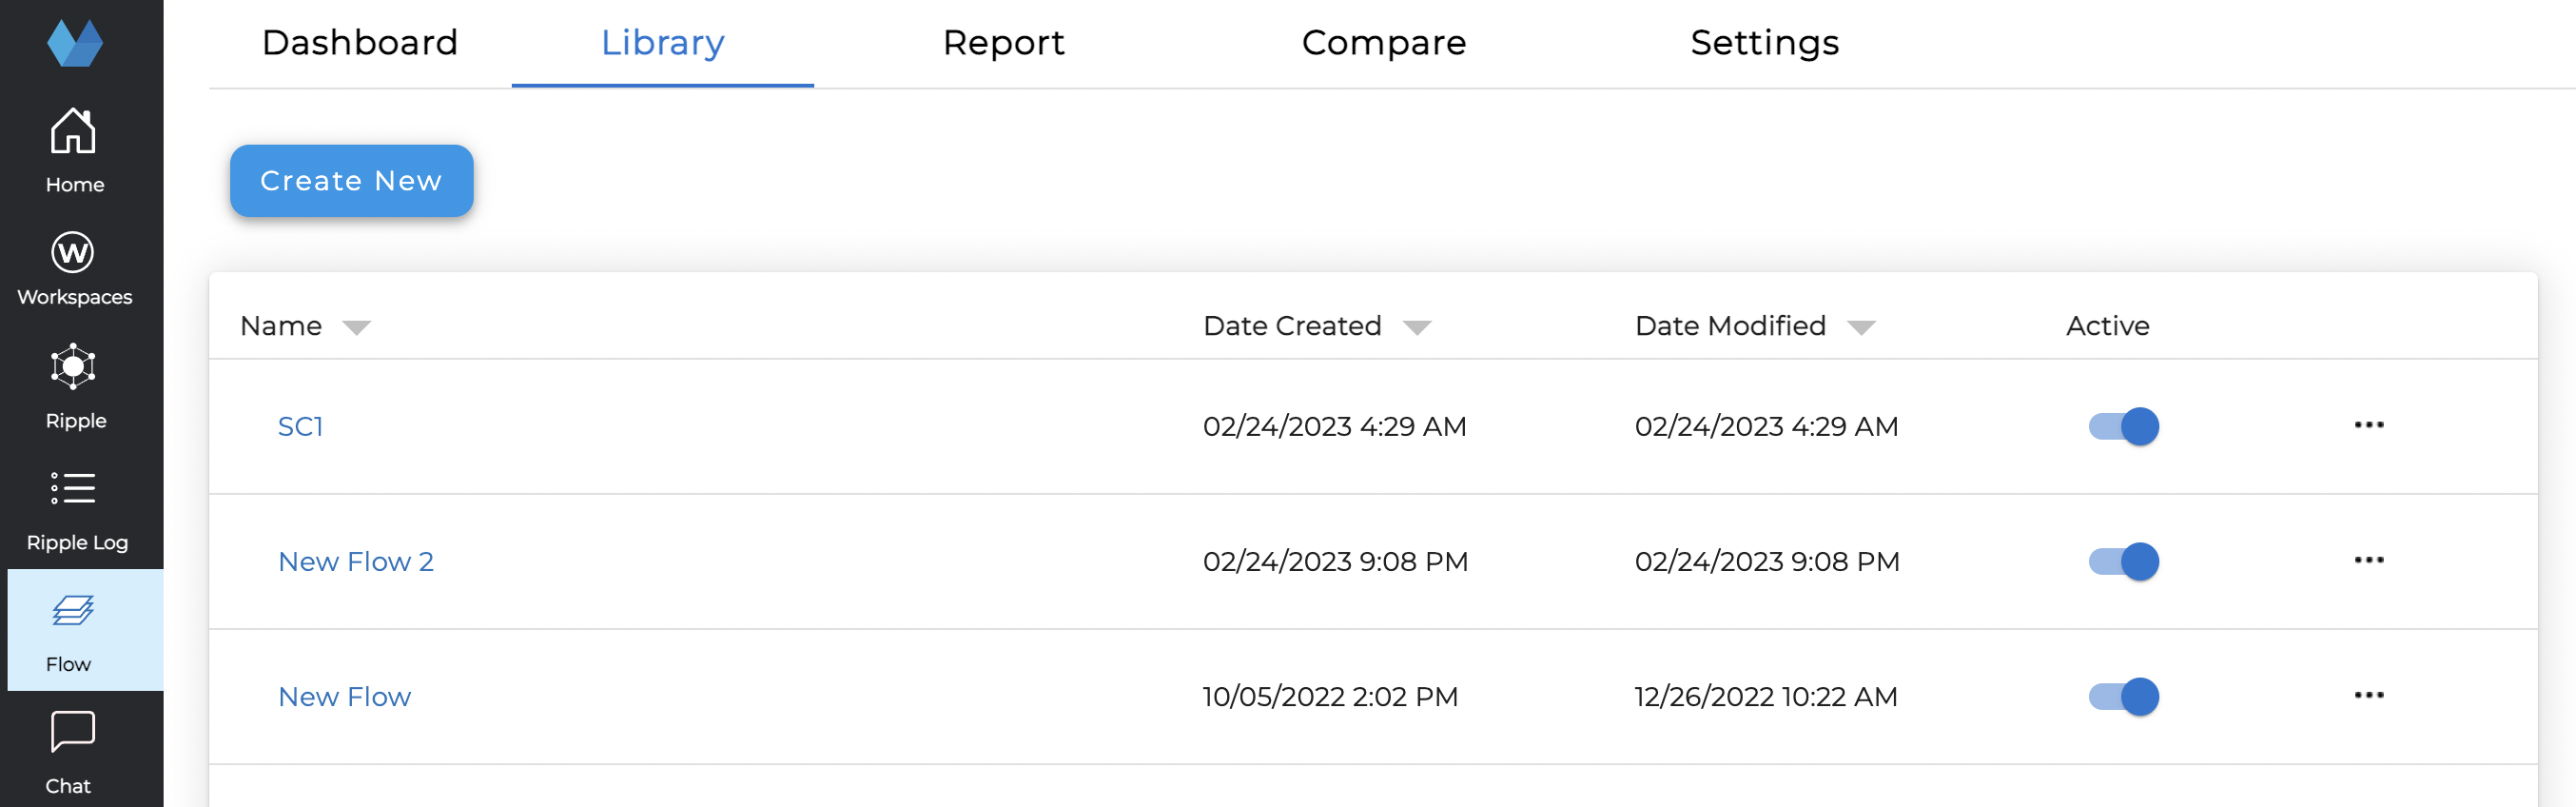The height and width of the screenshot is (807, 2576).
Task: Switch to the Report tab
Action: tap(1004, 43)
